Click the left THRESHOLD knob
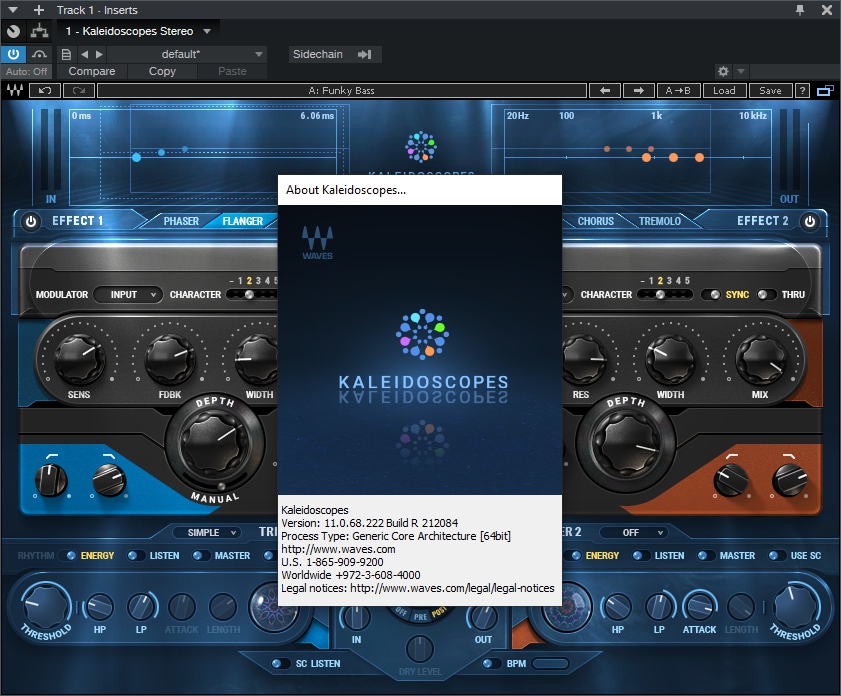The image size is (841, 696). click(46, 606)
